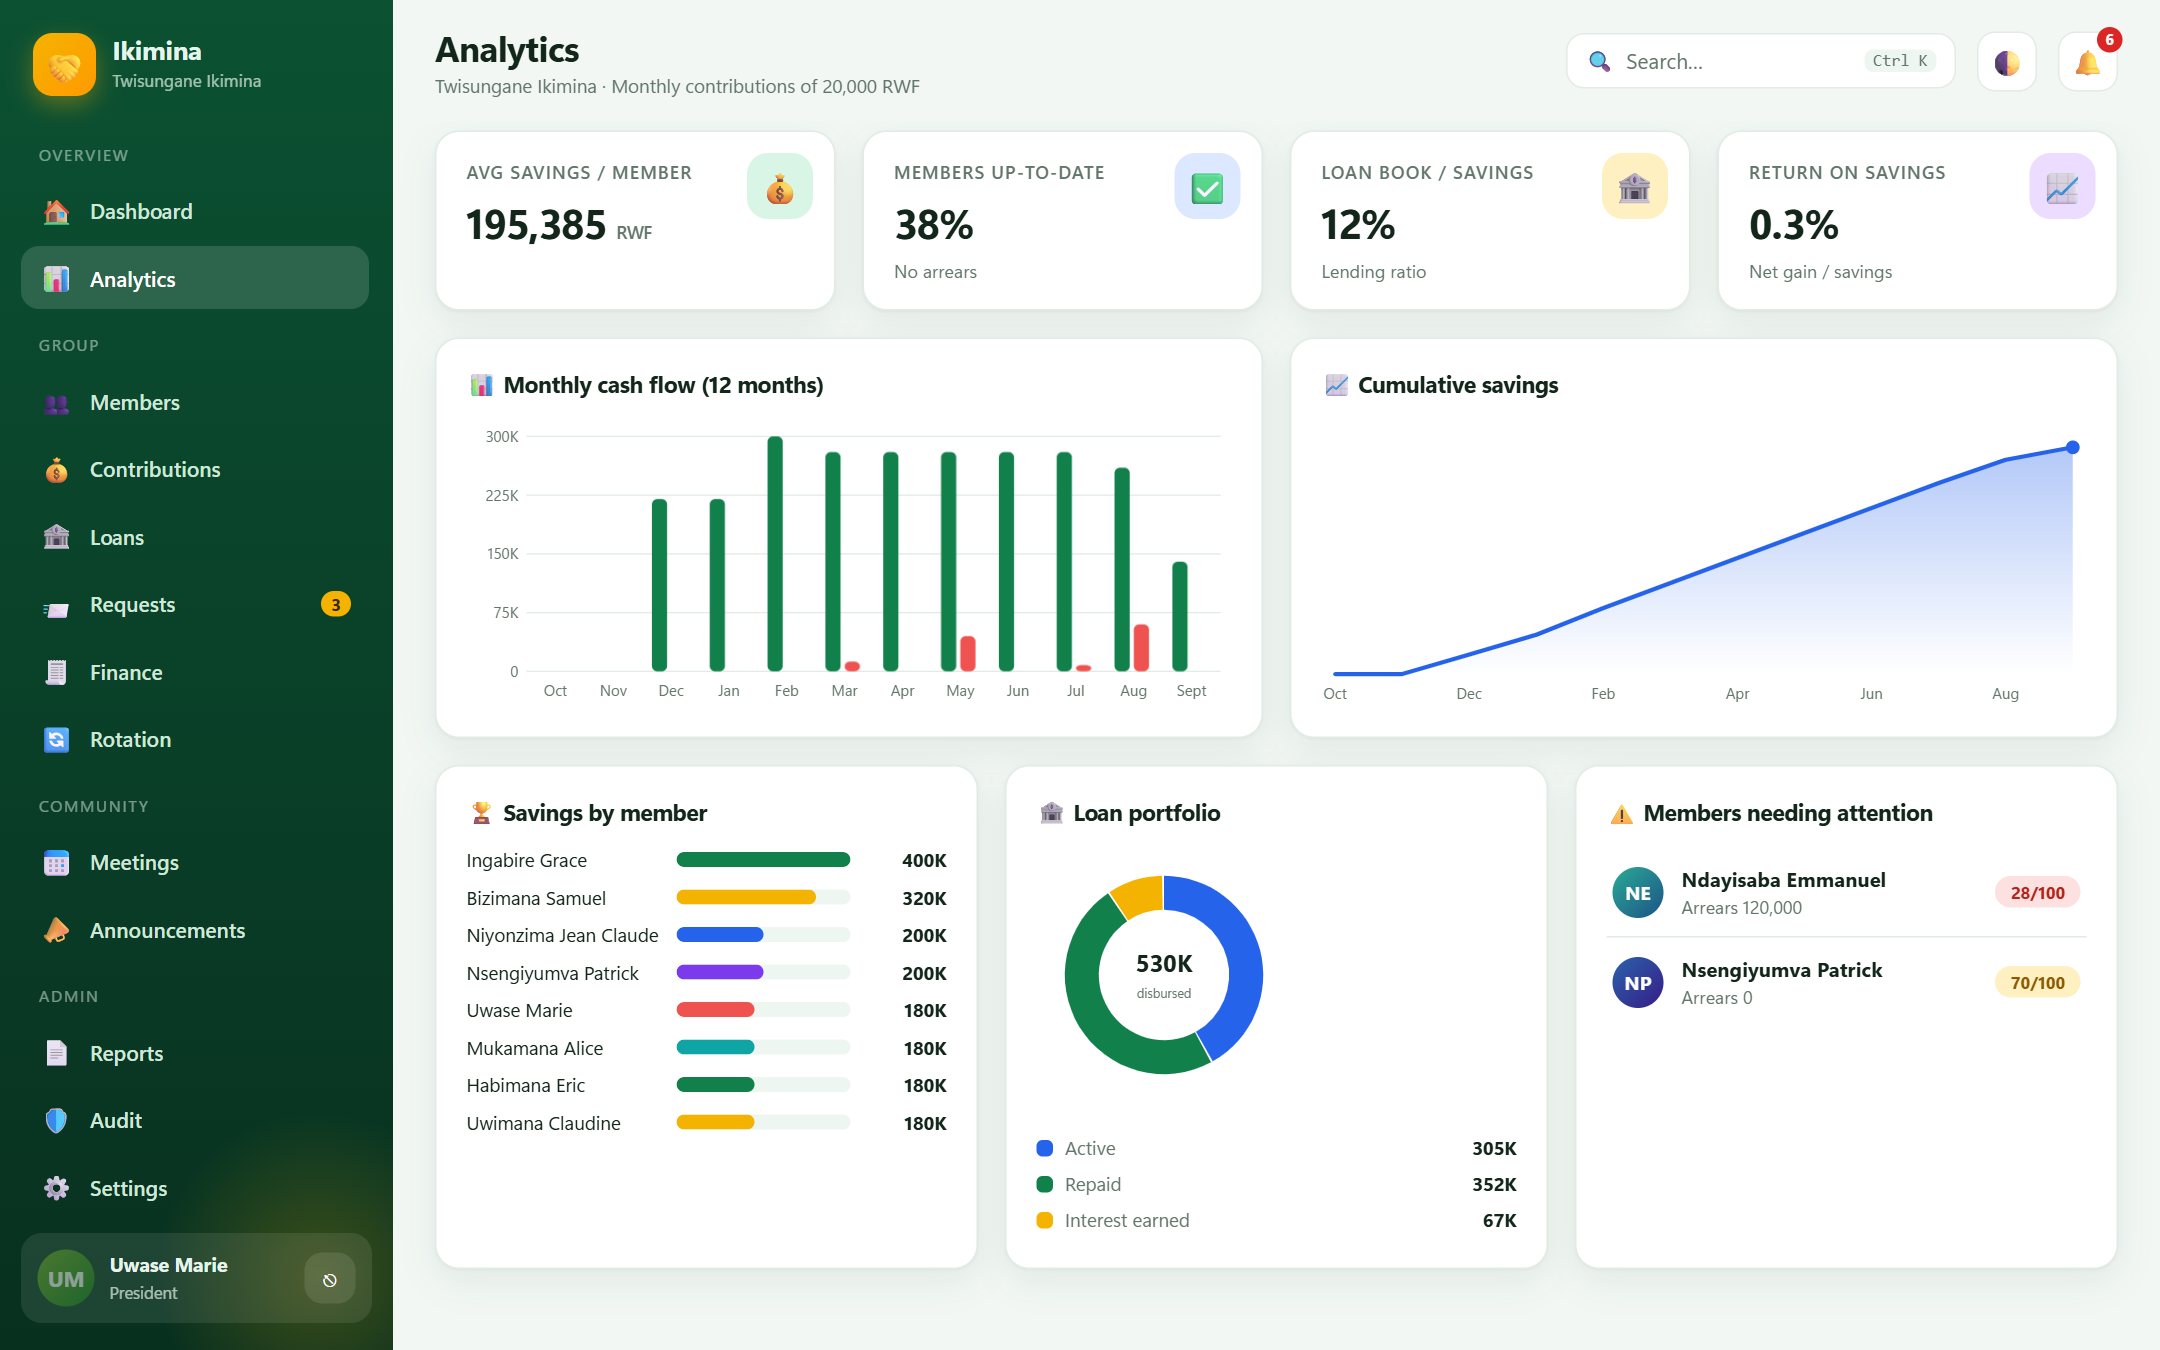Image resolution: width=2160 pixels, height=1350 pixels.
Task: Open notifications bell
Action: tap(2088, 62)
